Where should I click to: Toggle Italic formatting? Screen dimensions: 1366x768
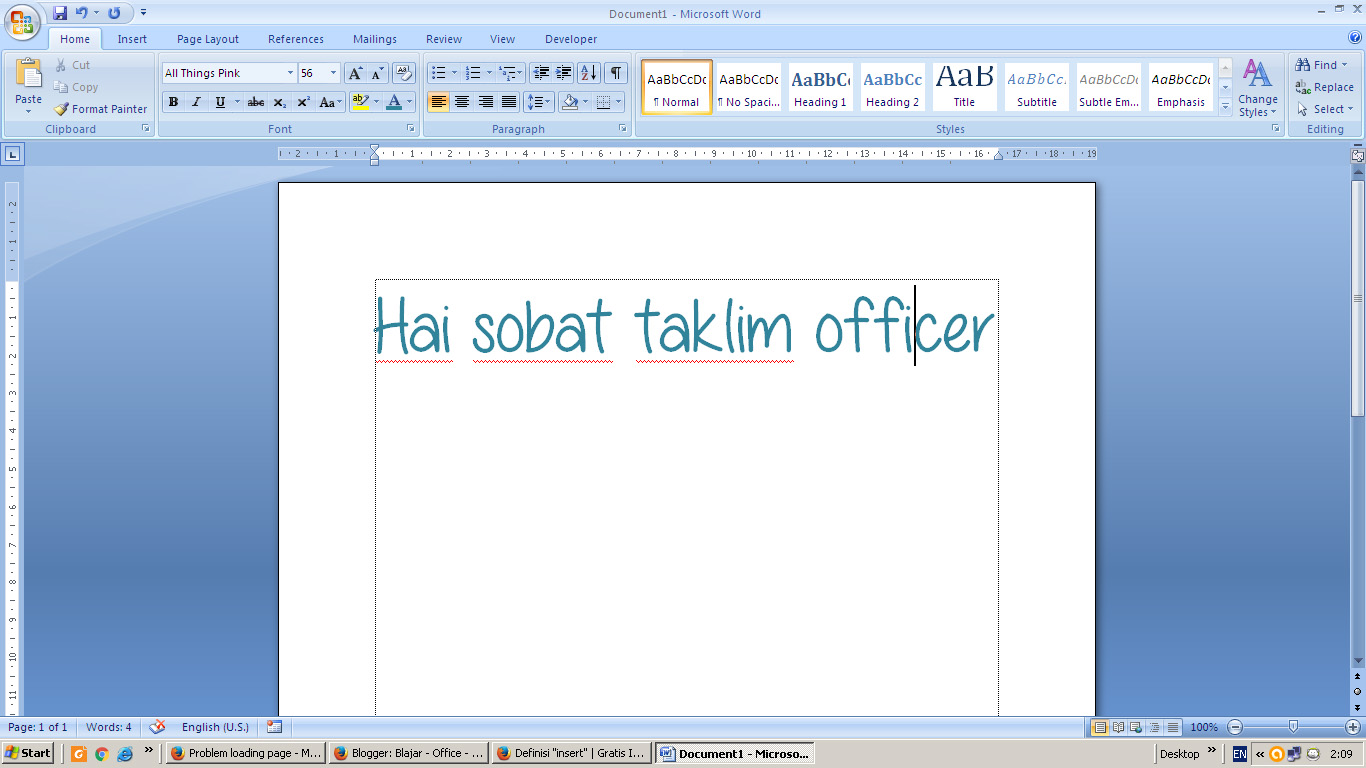point(196,102)
